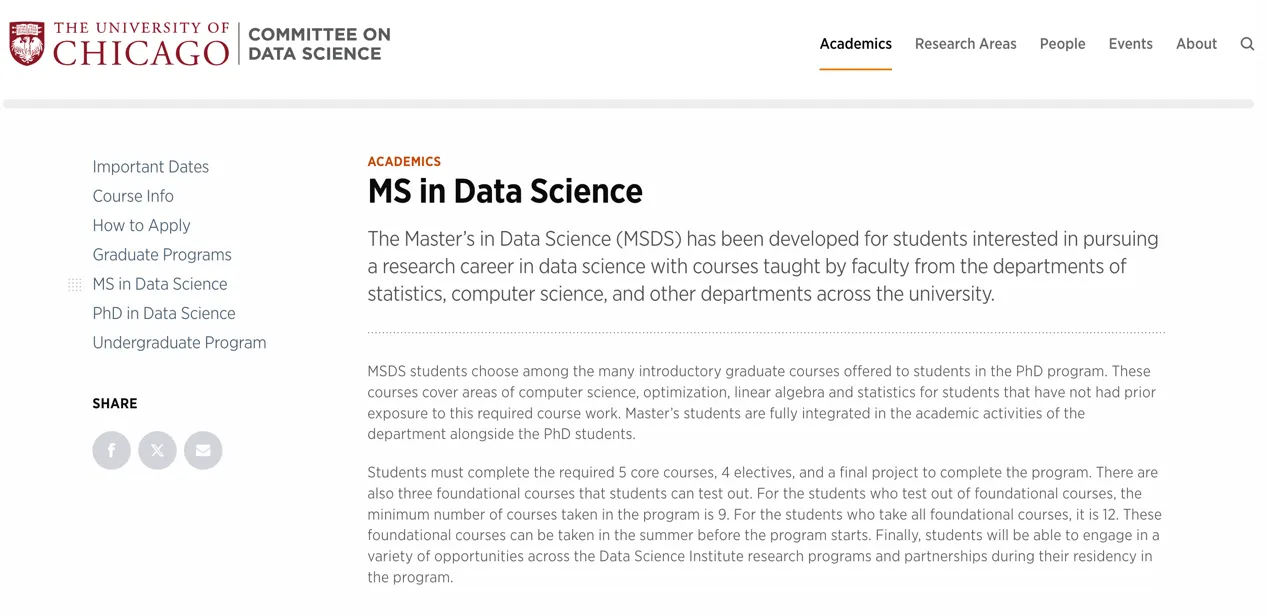The image size is (1268, 616).
Task: Click MS in Data Science sidebar link
Action: (160, 284)
